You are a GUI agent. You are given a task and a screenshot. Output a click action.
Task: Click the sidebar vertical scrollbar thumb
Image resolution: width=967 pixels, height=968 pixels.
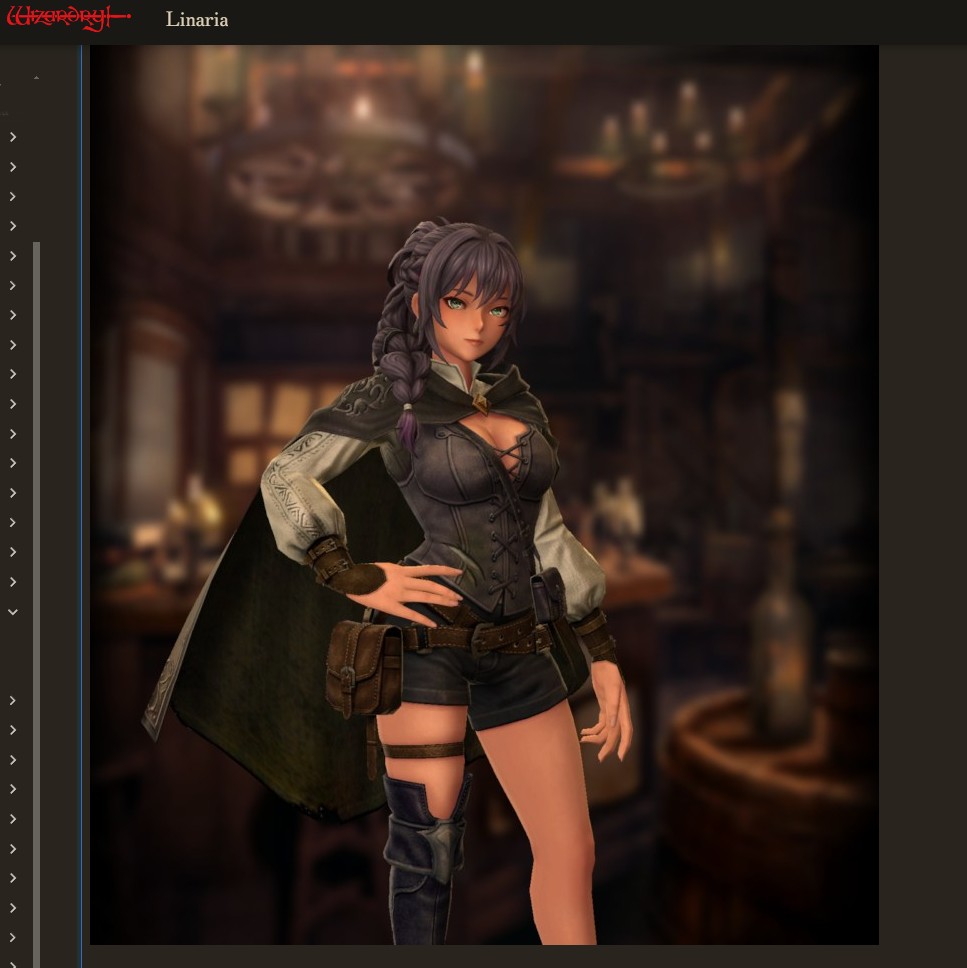point(36,604)
